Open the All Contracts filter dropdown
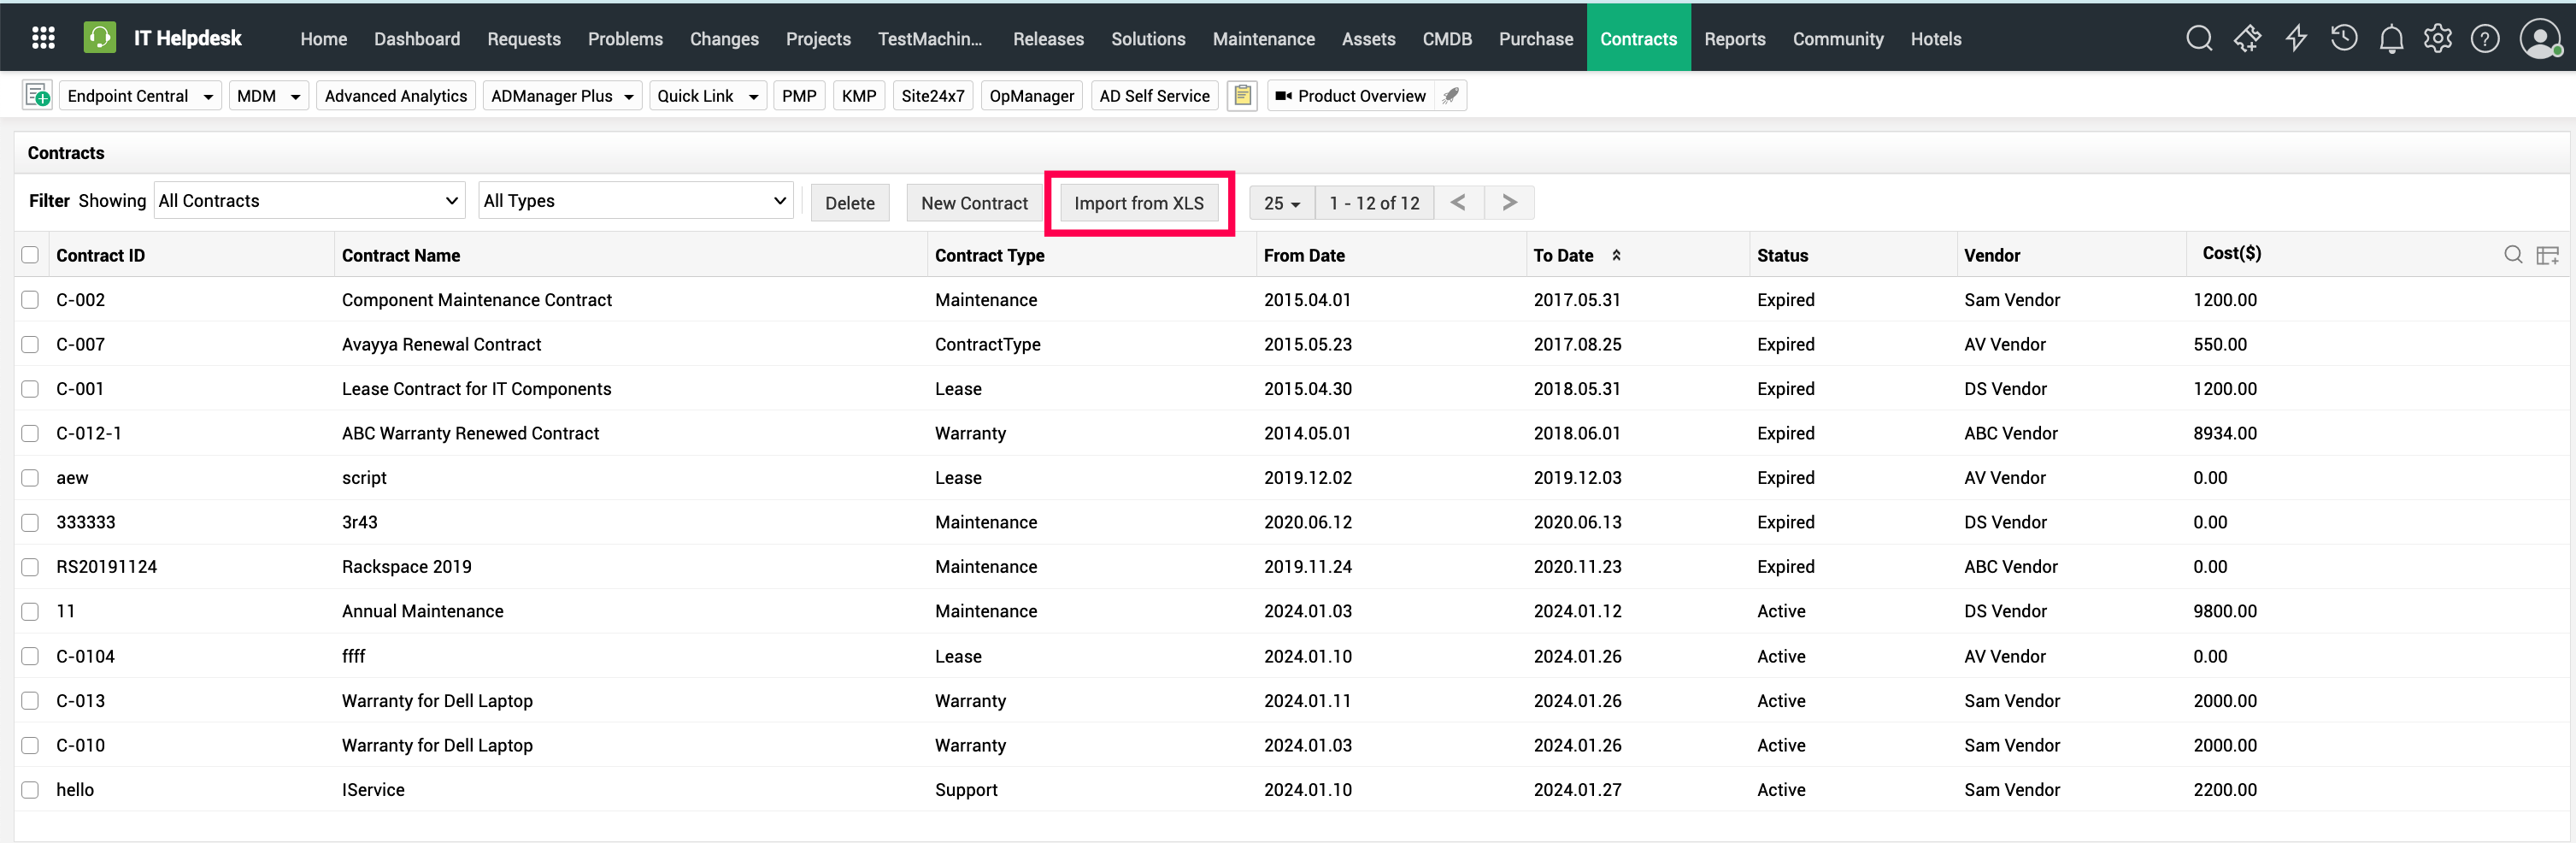2576x843 pixels. point(309,200)
